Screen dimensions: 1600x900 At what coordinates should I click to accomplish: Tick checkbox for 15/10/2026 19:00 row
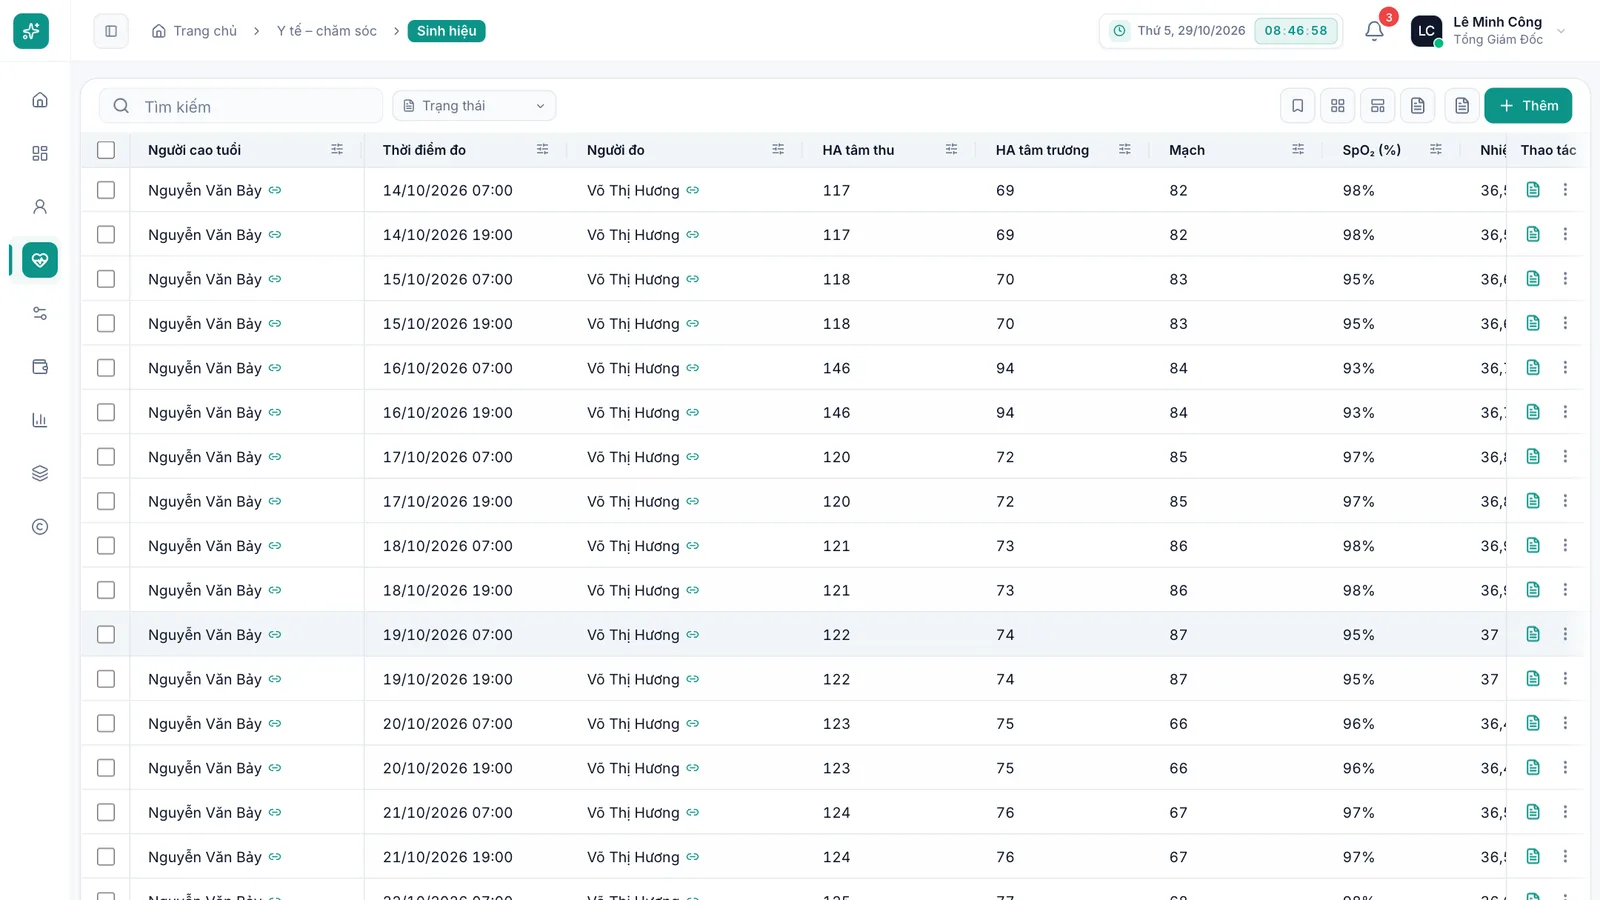106,323
